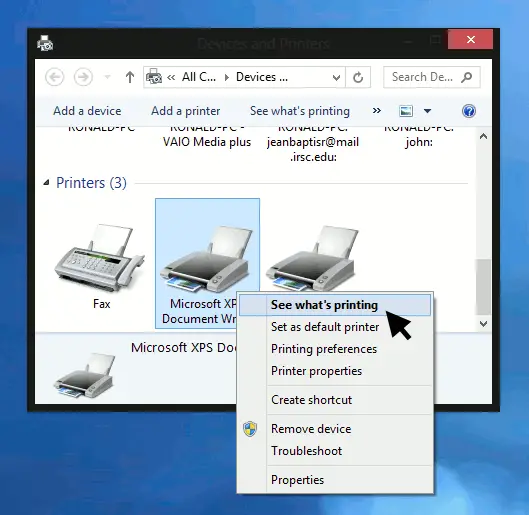This screenshot has width=529, height=515.
Task: Select 'jeanbaptisr@mail.irsc.edu:' device label
Action: (313, 149)
